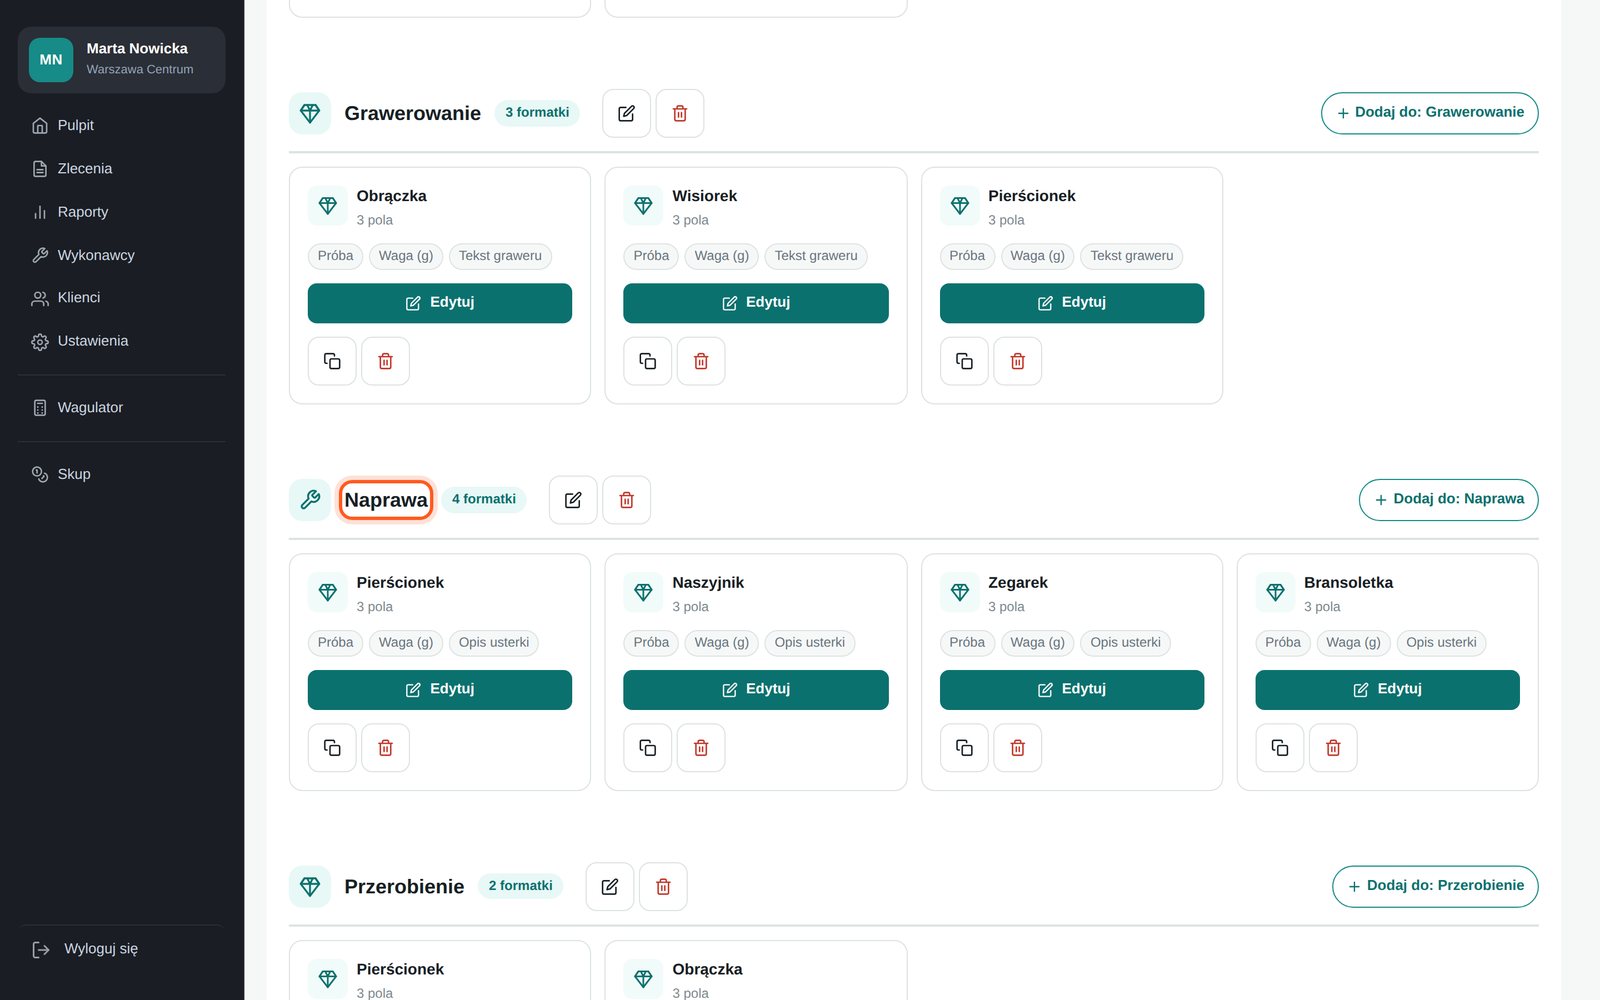
Task: Edit the Naprawa category name
Action: [x=573, y=500]
